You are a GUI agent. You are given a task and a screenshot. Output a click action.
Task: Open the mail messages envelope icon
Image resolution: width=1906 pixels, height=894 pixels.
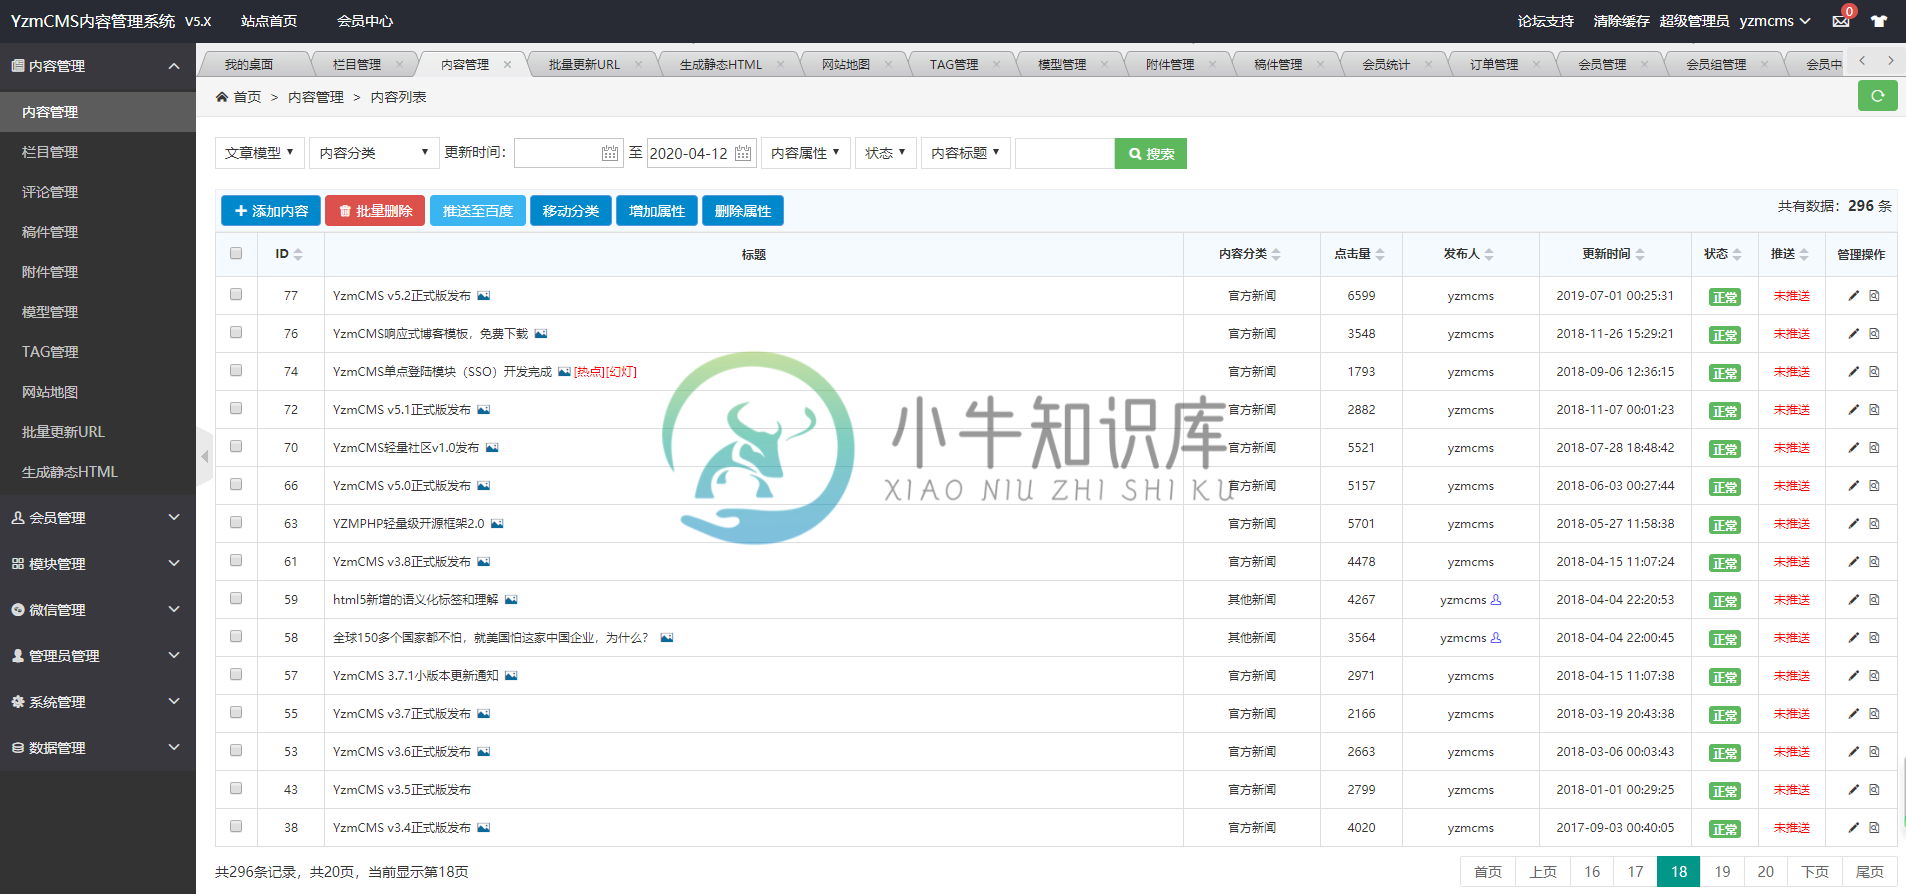pyautogui.click(x=1841, y=21)
